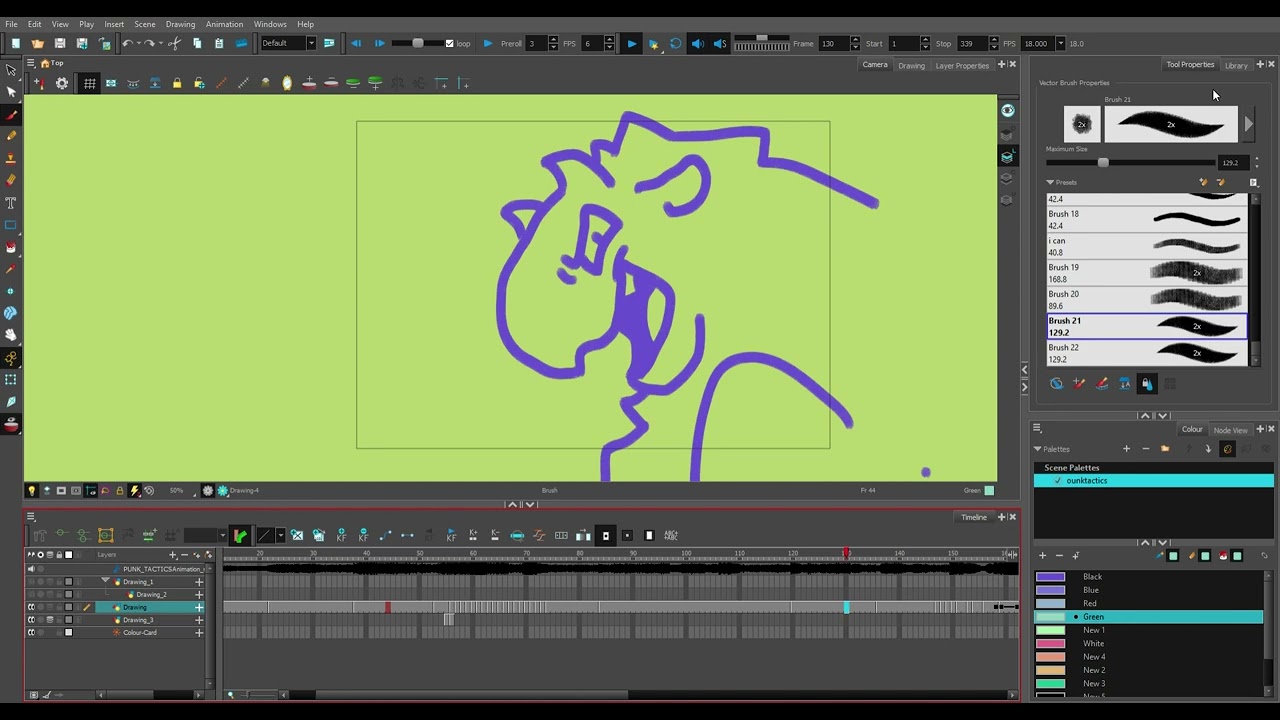
Task: Collapse the Presets section
Action: [x=1050, y=182]
